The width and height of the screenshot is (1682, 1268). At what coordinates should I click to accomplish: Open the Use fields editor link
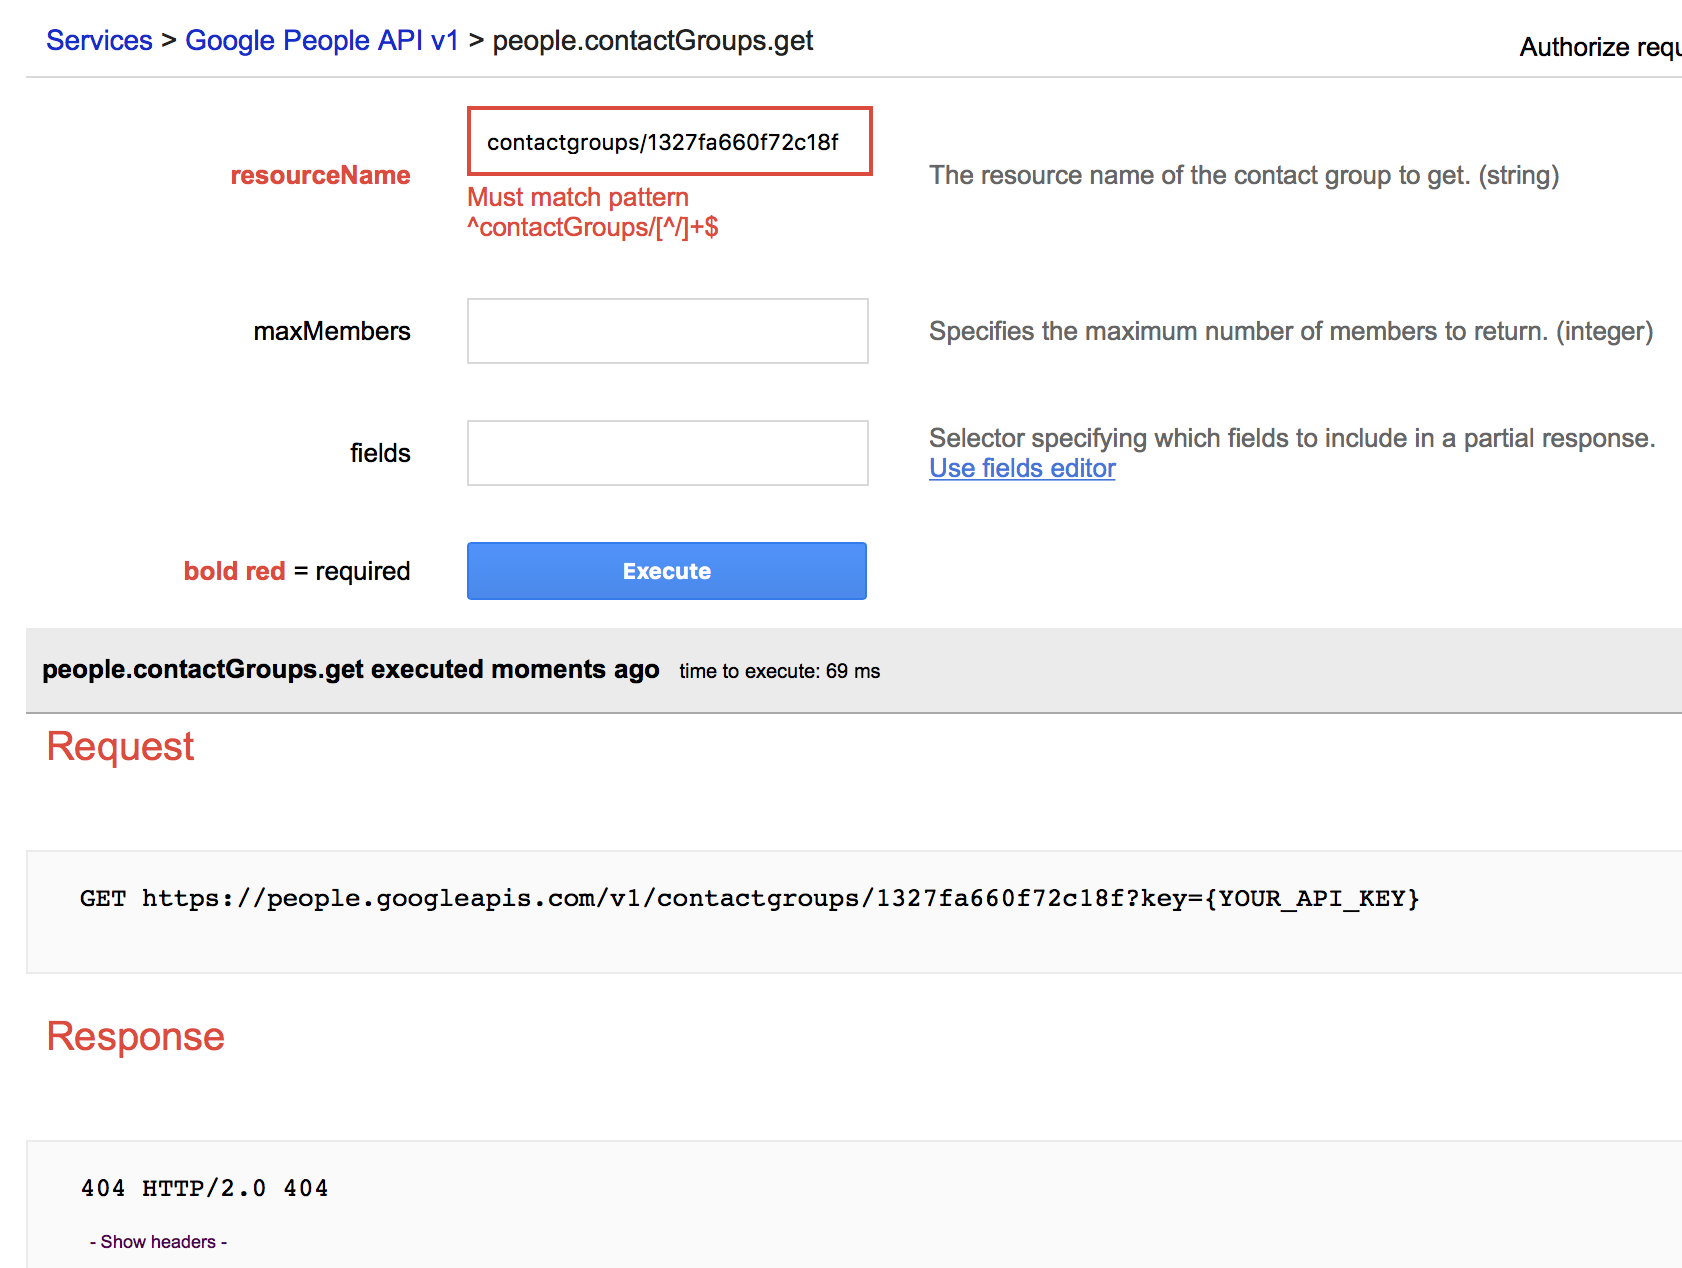click(x=1021, y=468)
